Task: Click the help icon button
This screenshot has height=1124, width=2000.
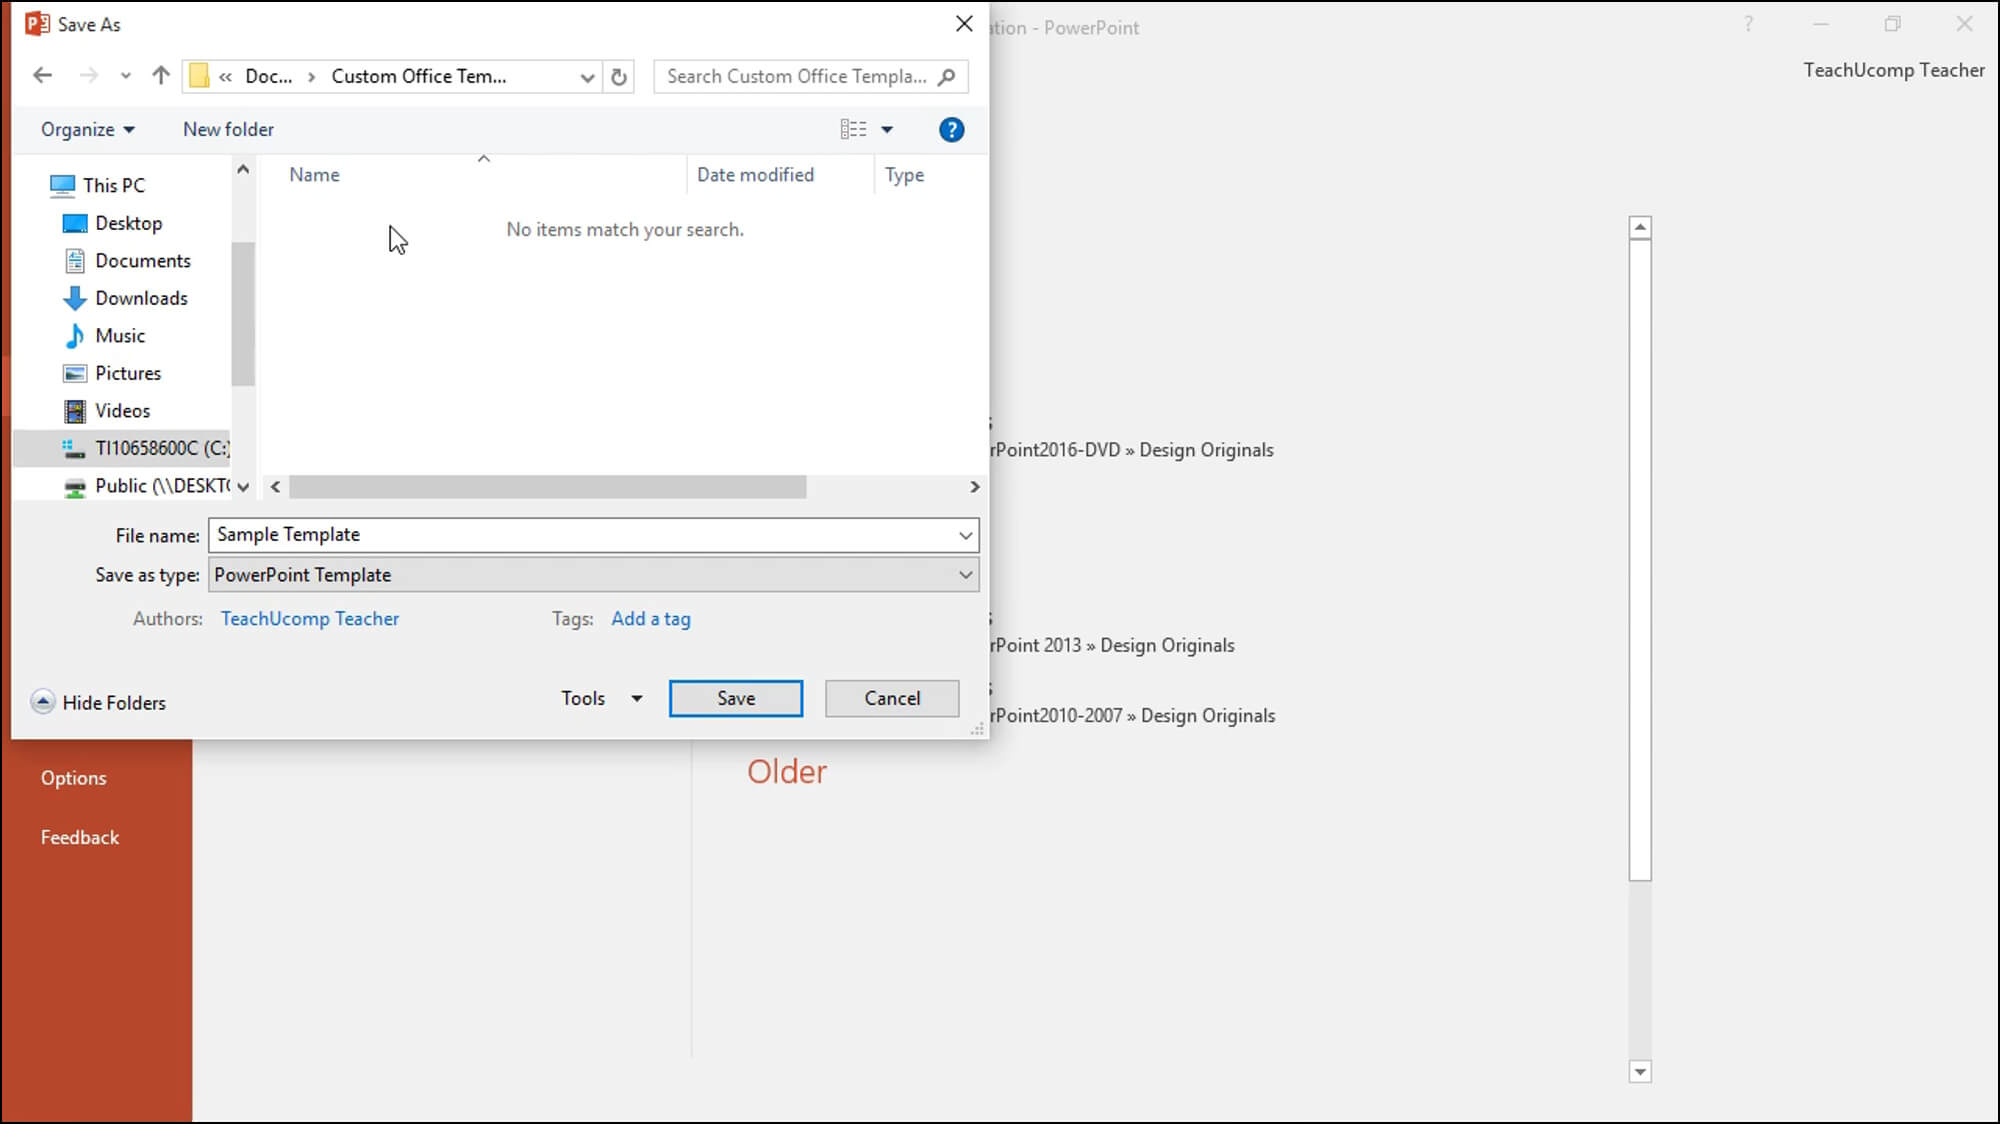Action: click(951, 129)
